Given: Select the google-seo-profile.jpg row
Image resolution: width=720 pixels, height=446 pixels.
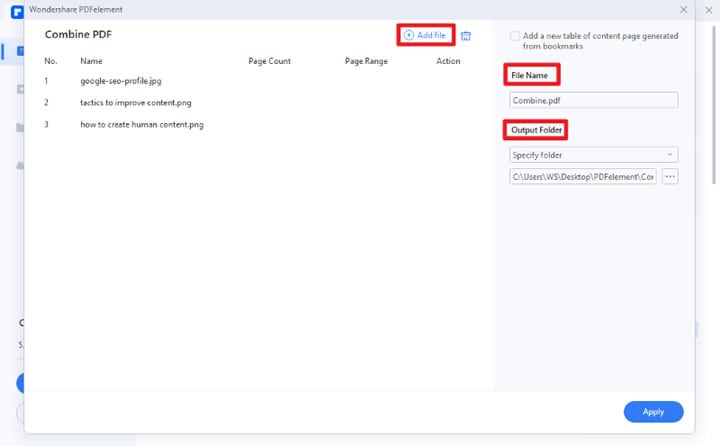Looking at the screenshot, I should tap(257, 81).
